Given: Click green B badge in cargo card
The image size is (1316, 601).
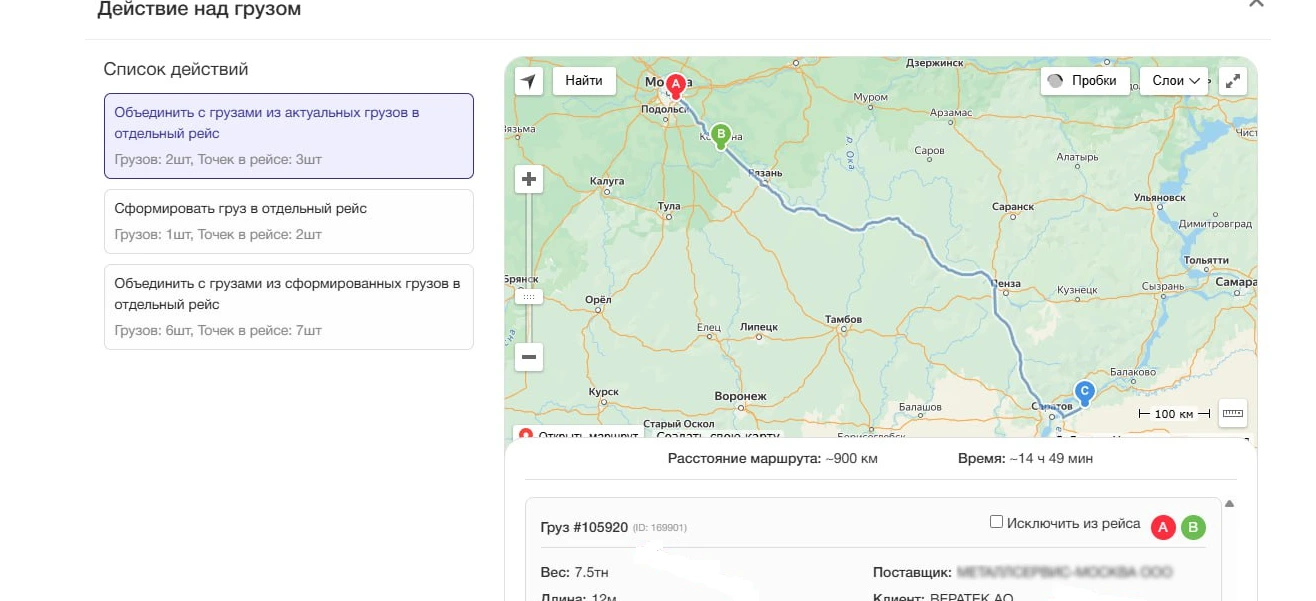Looking at the screenshot, I should point(1193,528).
